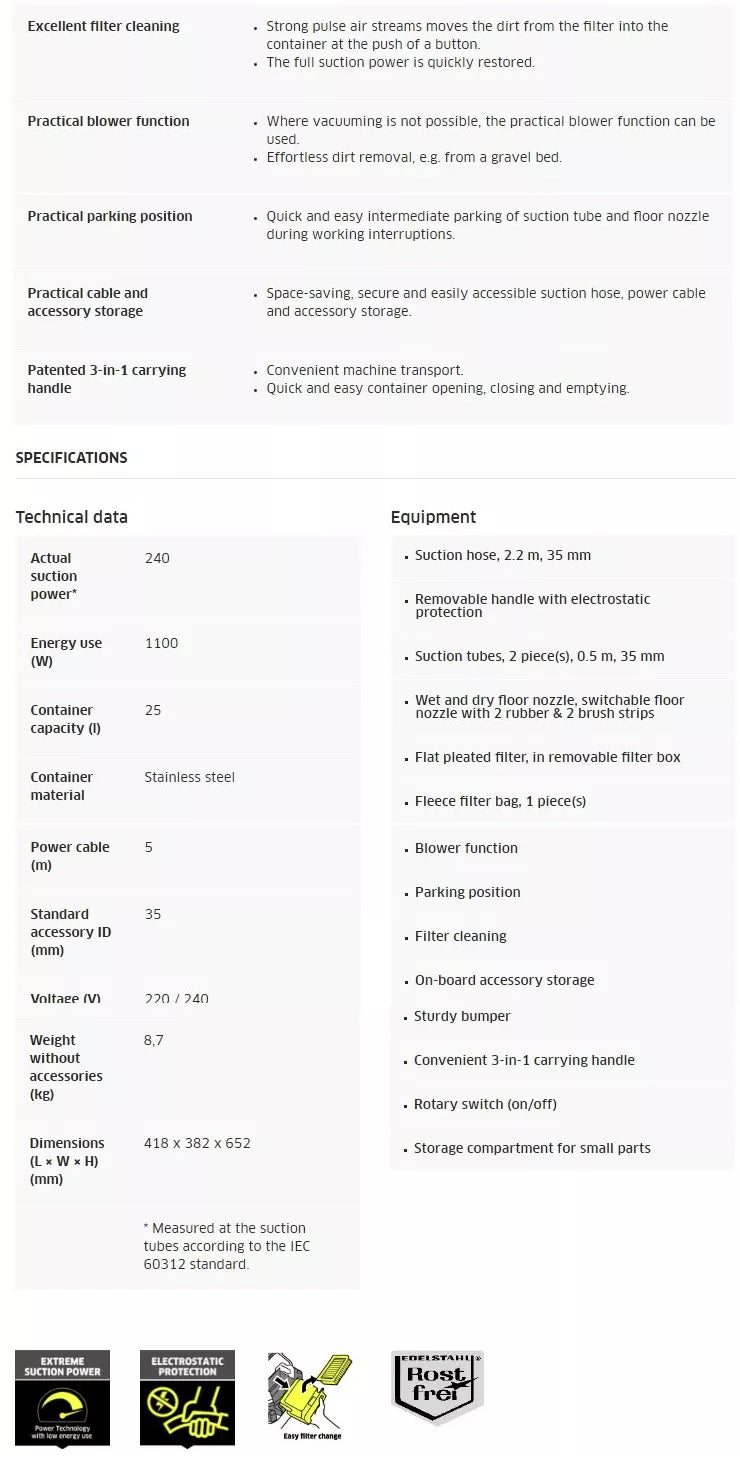Viewport: 740px width, 1474px height.
Task: Click the Technical data heading
Action: tap(71, 517)
